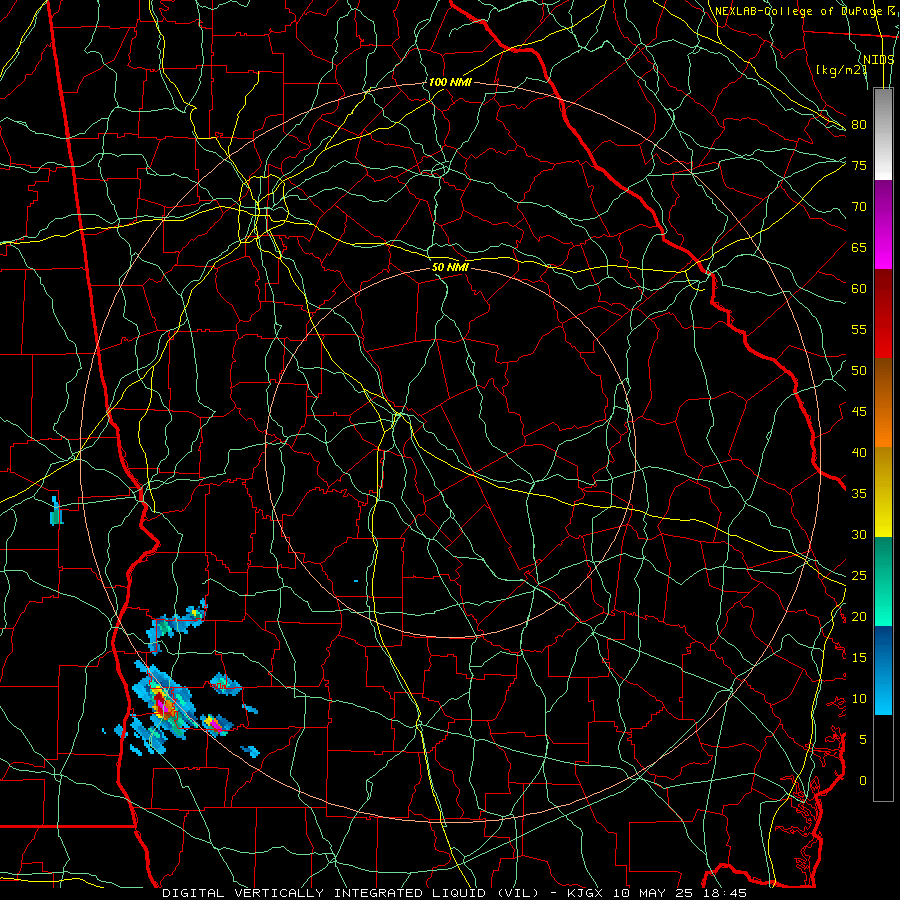Click the 40 value on the color scale
This screenshot has width=900, height=900.
[x=859, y=452]
